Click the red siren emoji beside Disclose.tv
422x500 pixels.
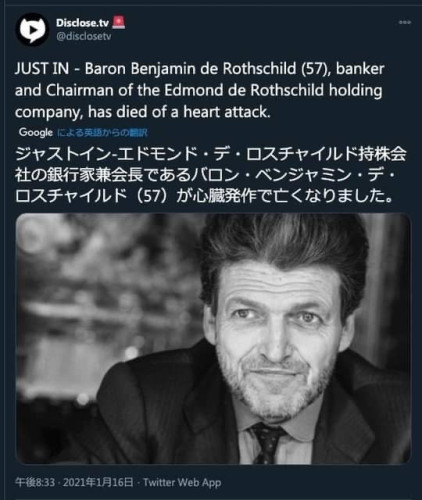click(118, 22)
